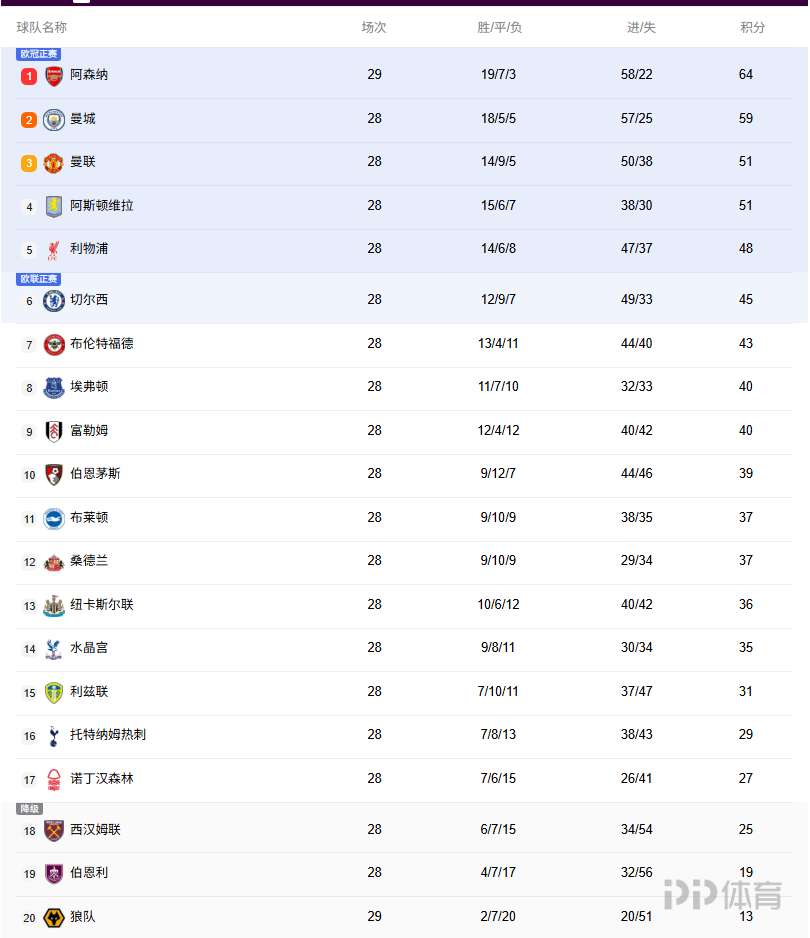The height and width of the screenshot is (938, 810).
Task: Click the 积分 column header
Action: [x=752, y=28]
